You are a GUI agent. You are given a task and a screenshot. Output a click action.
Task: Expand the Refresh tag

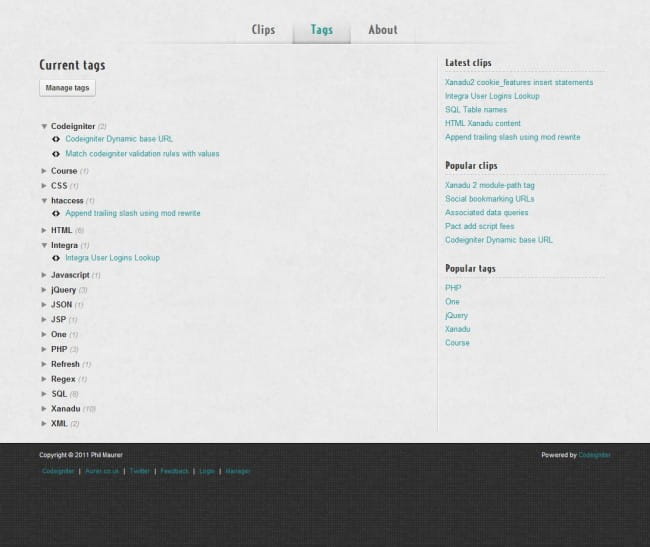point(44,364)
